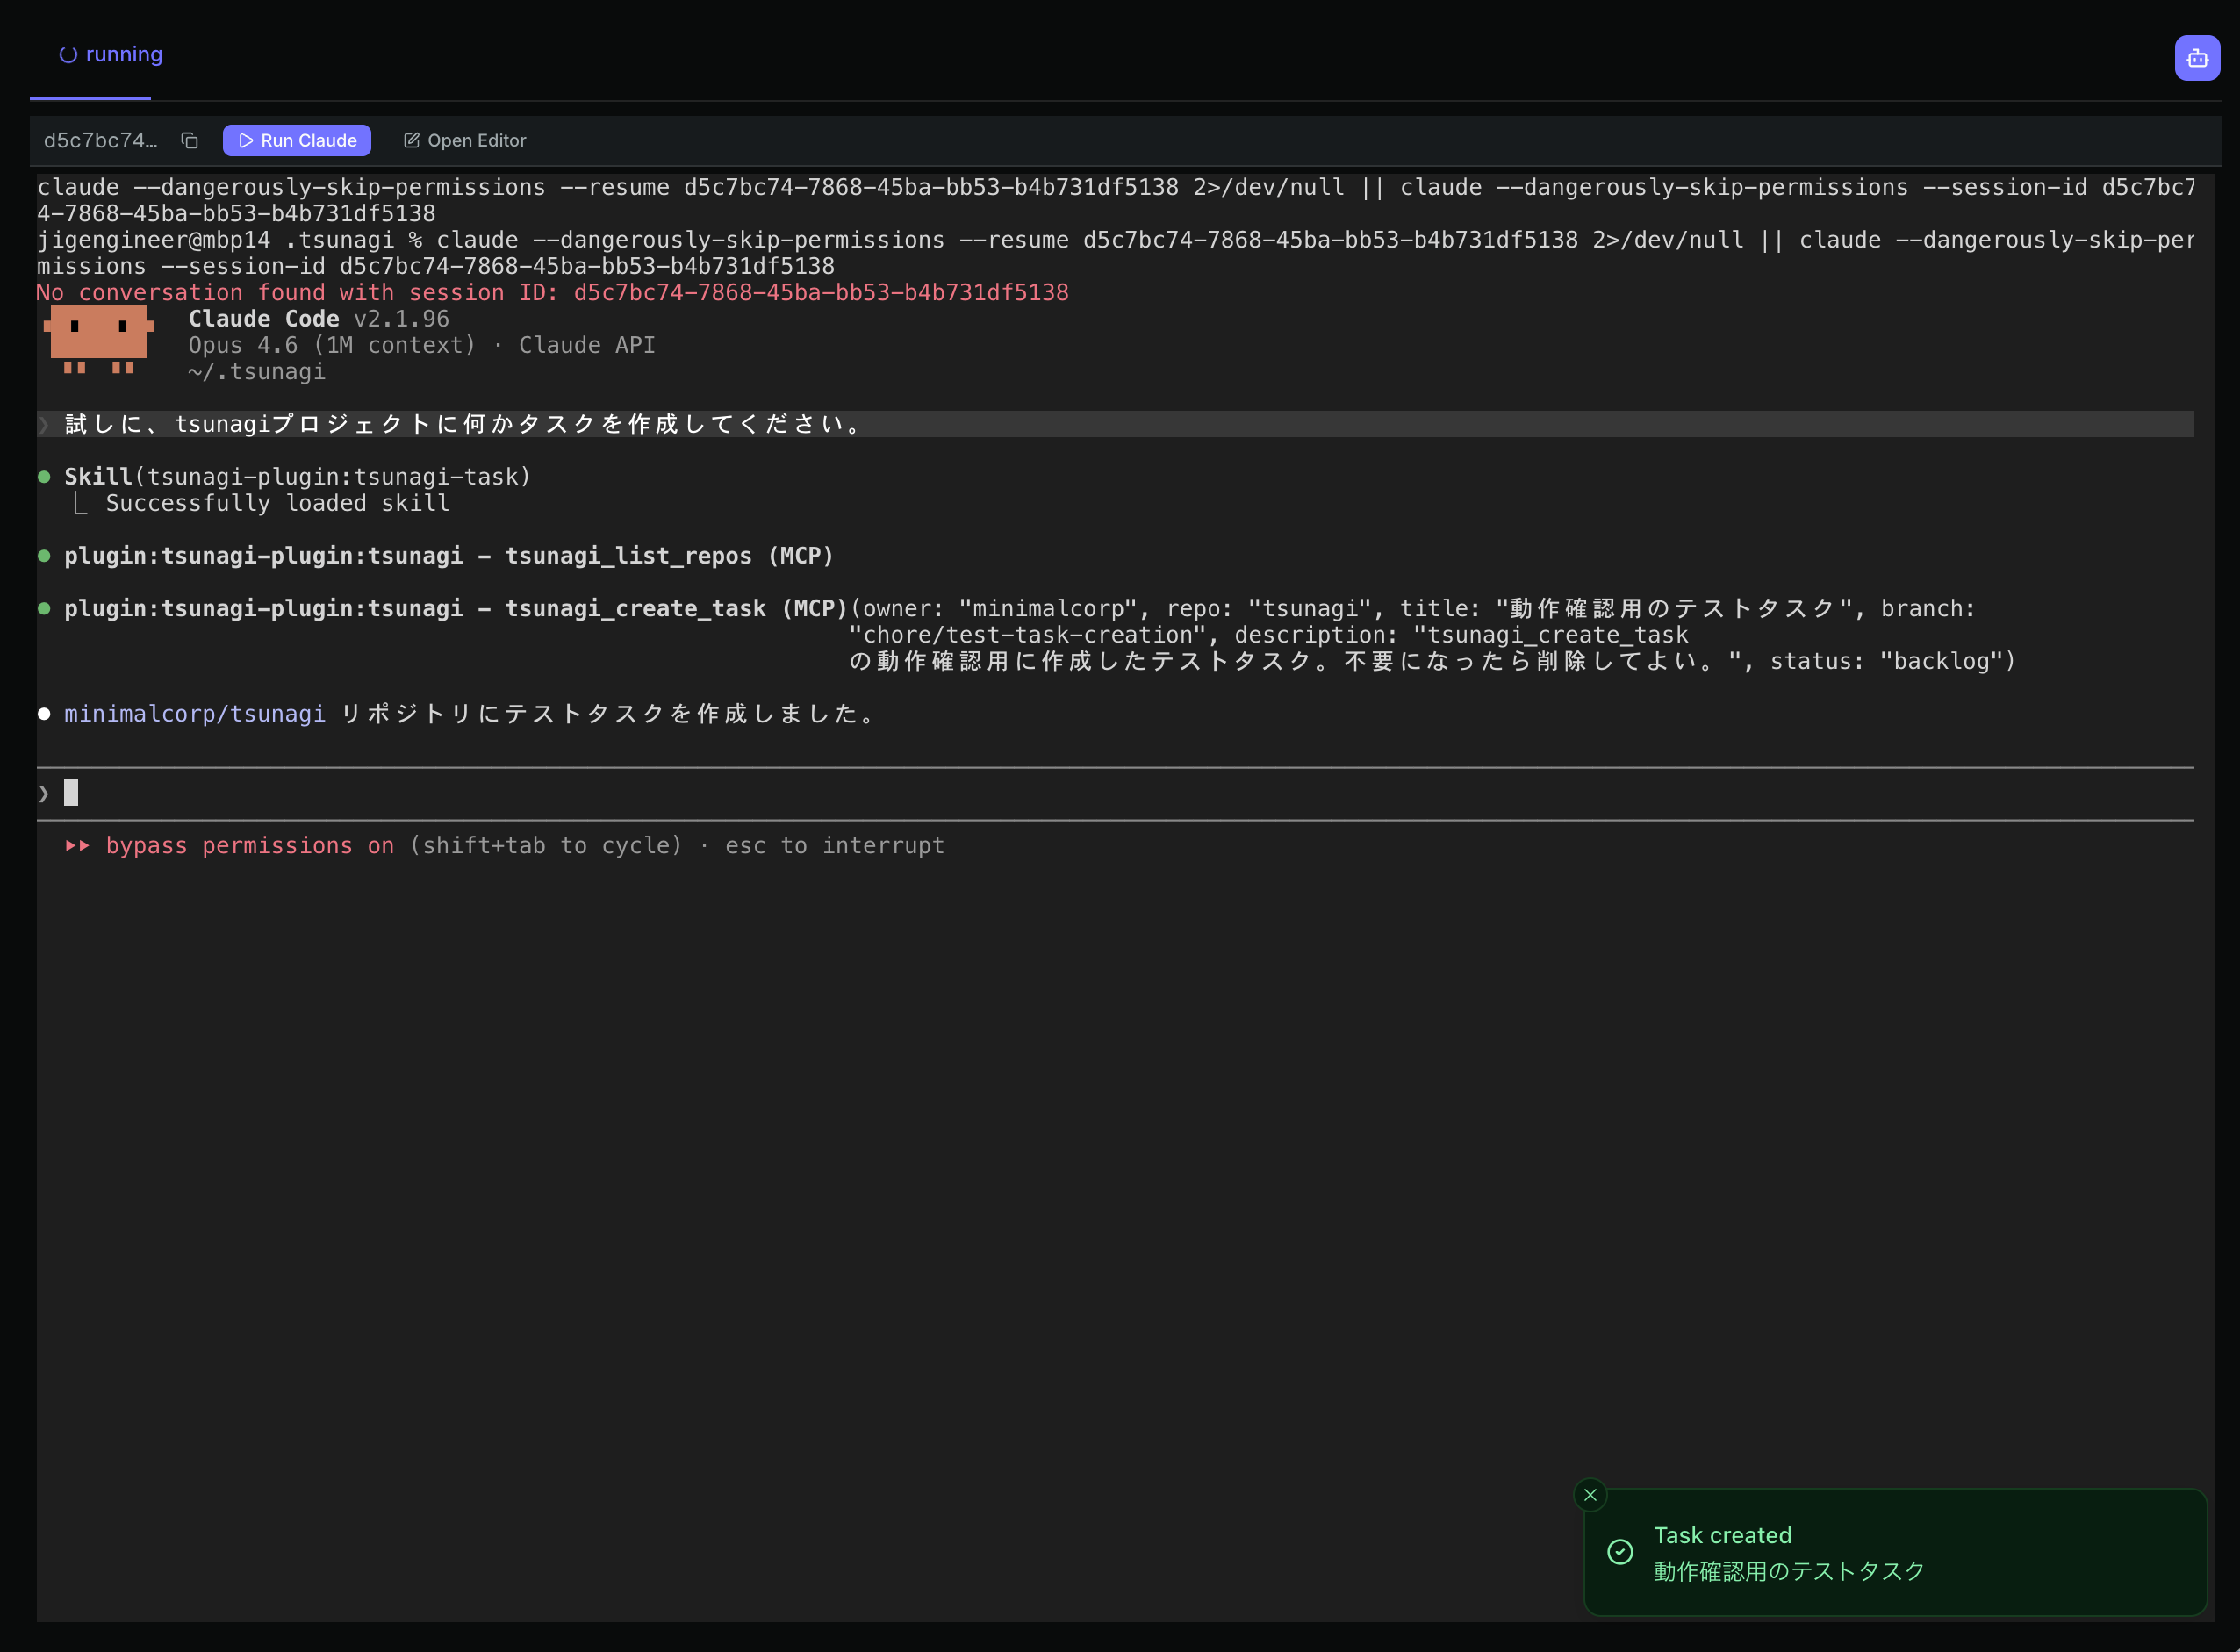Focus the Claude Code prompt input

click(1115, 794)
